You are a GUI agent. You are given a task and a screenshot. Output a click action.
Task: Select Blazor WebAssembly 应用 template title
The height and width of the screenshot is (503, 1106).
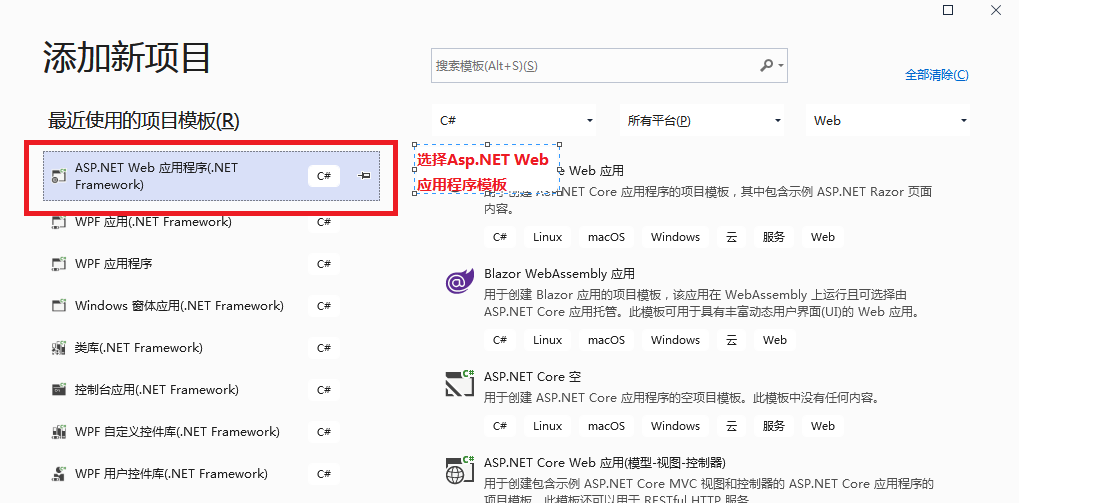(559, 274)
